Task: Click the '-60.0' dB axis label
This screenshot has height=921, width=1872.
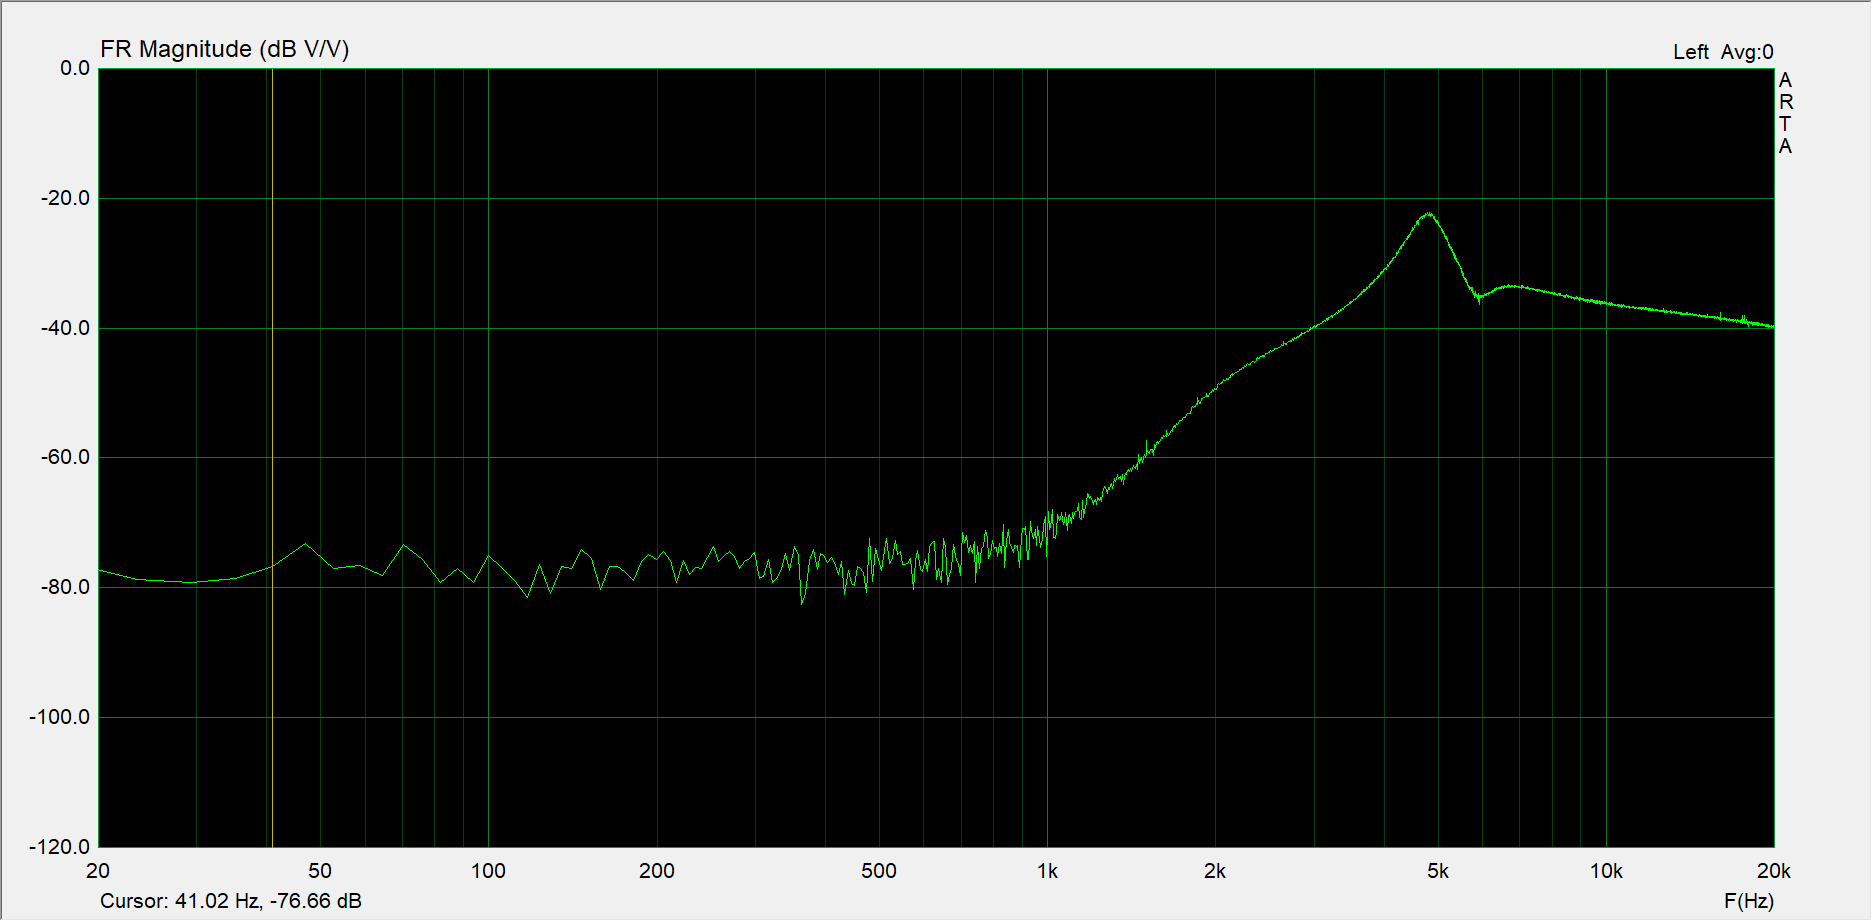Action: 65,457
